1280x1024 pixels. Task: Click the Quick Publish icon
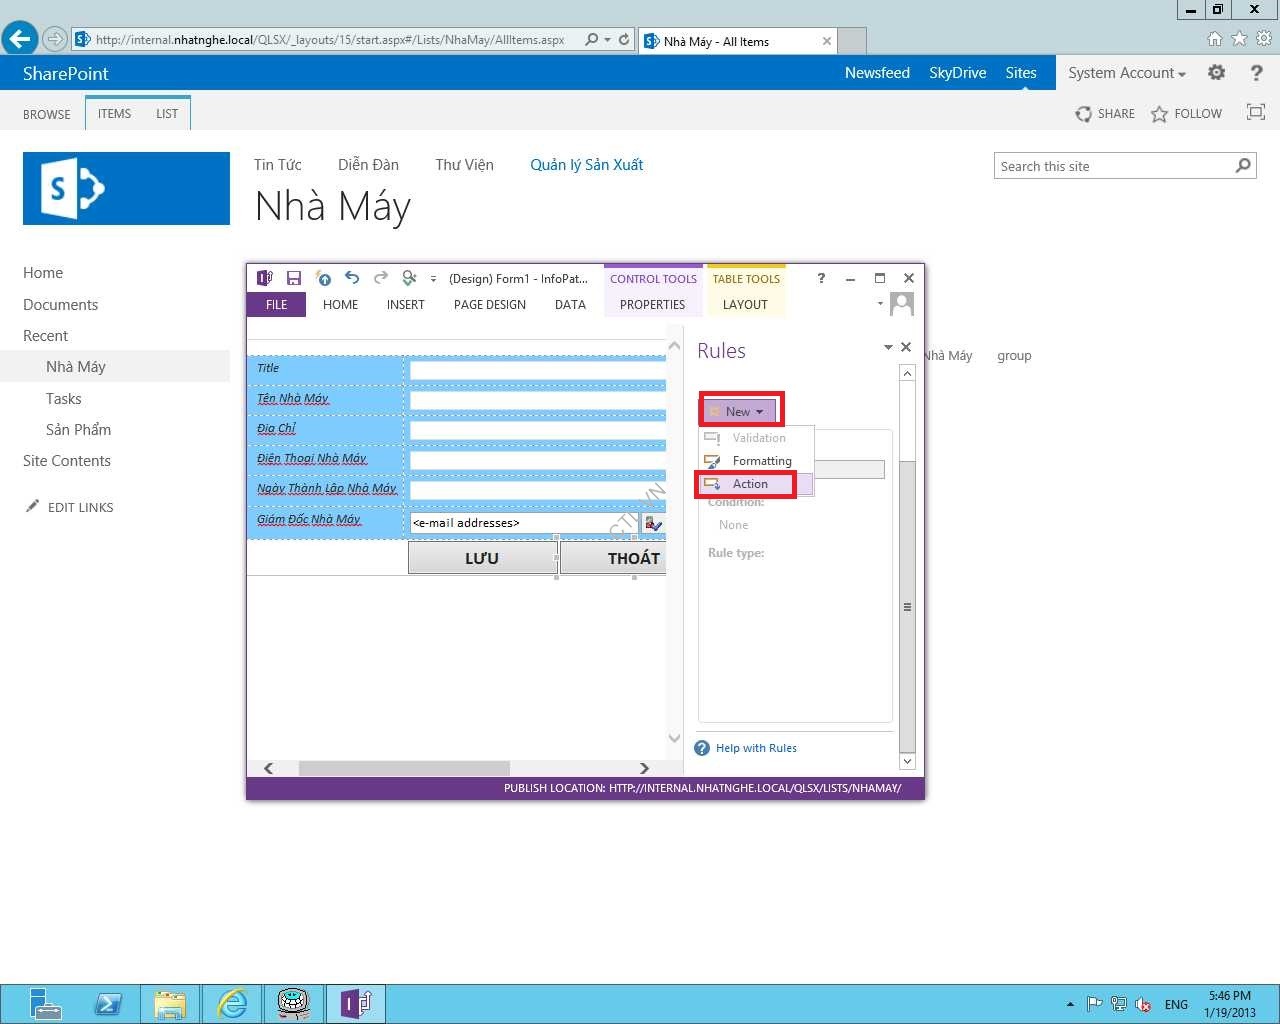pos(323,279)
